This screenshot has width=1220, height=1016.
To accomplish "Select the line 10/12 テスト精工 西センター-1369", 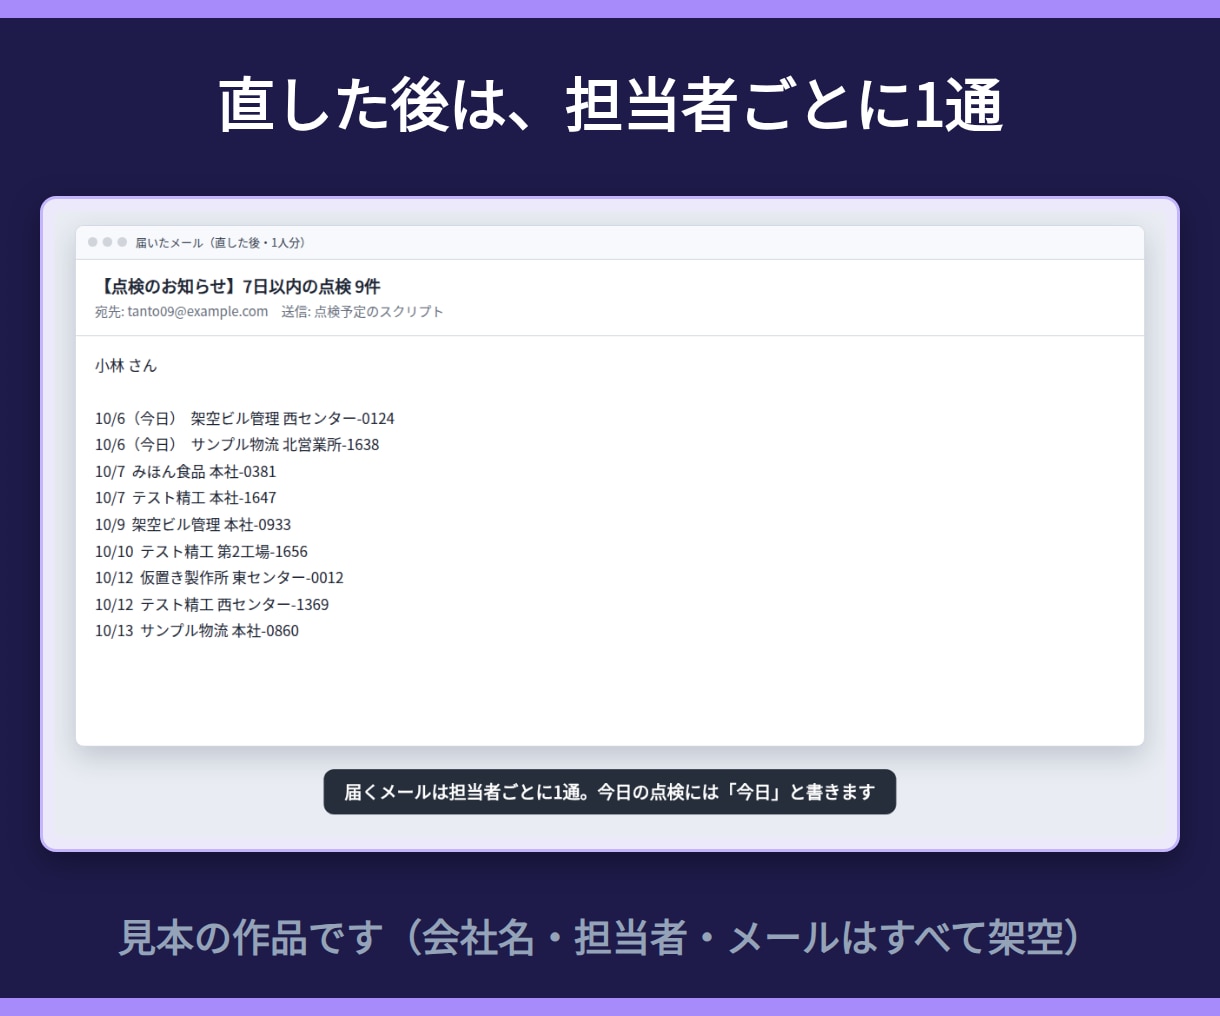I will pyautogui.click(x=212, y=604).
